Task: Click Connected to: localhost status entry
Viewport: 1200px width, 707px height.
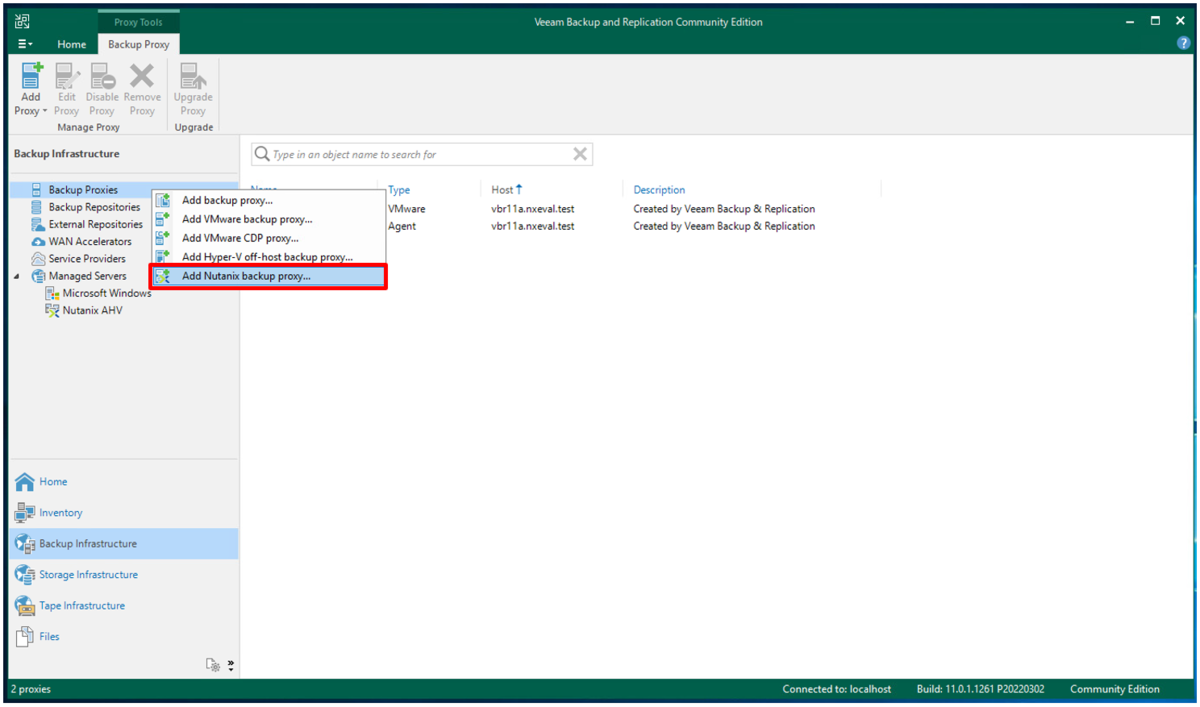Action: (x=837, y=689)
